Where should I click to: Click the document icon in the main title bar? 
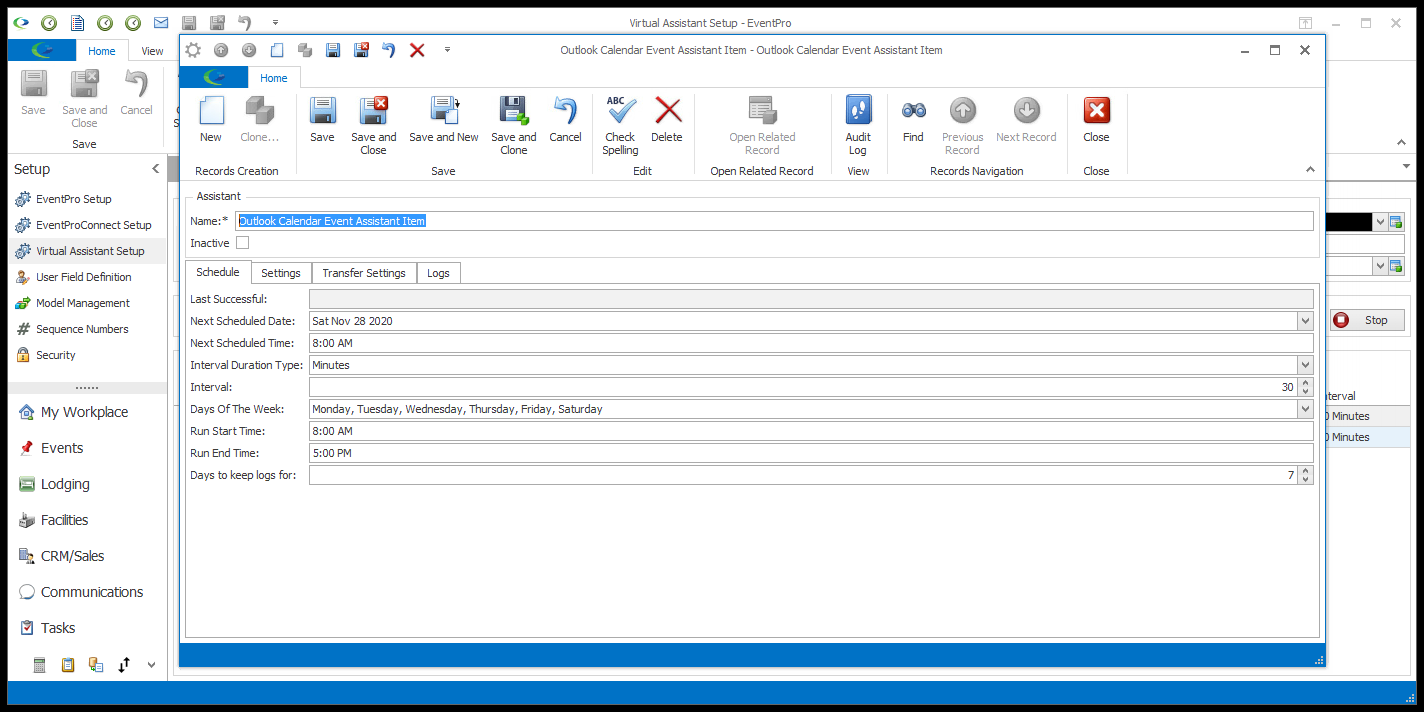(76, 22)
